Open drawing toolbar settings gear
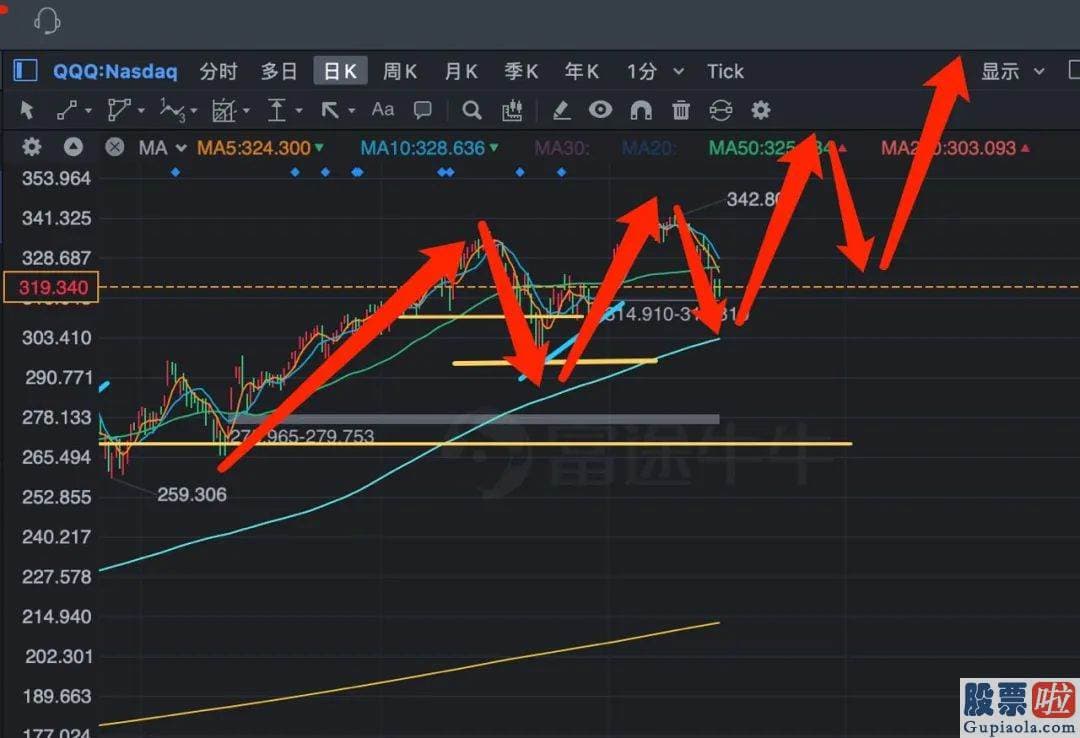The image size is (1080, 738). coord(760,110)
